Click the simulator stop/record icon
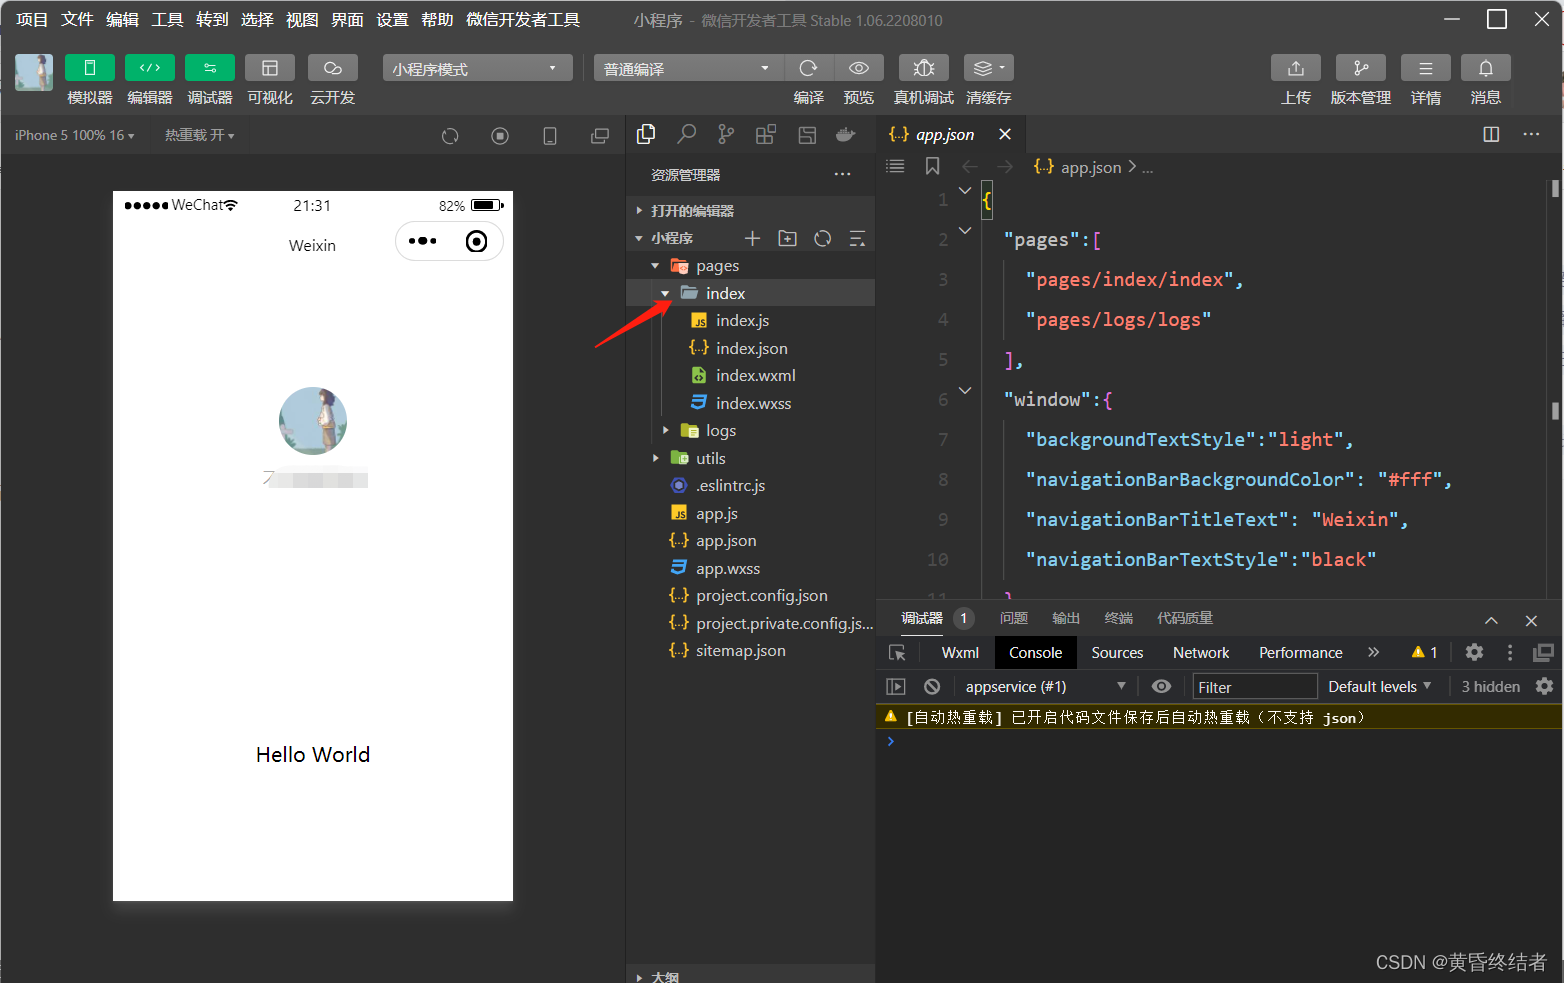 coord(500,136)
